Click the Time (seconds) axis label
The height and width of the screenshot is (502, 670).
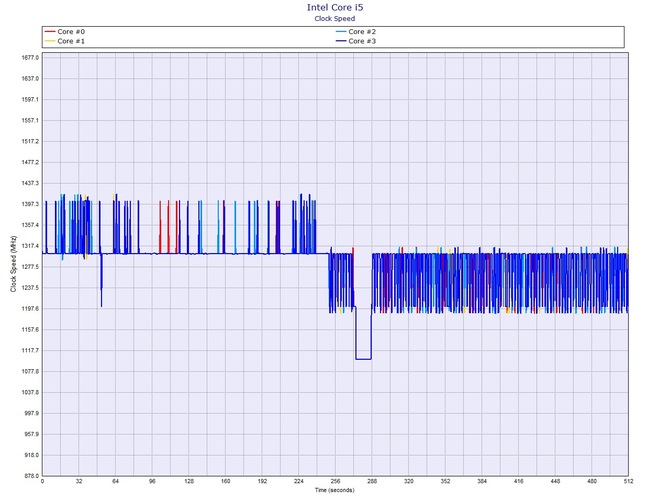[x=335, y=490]
